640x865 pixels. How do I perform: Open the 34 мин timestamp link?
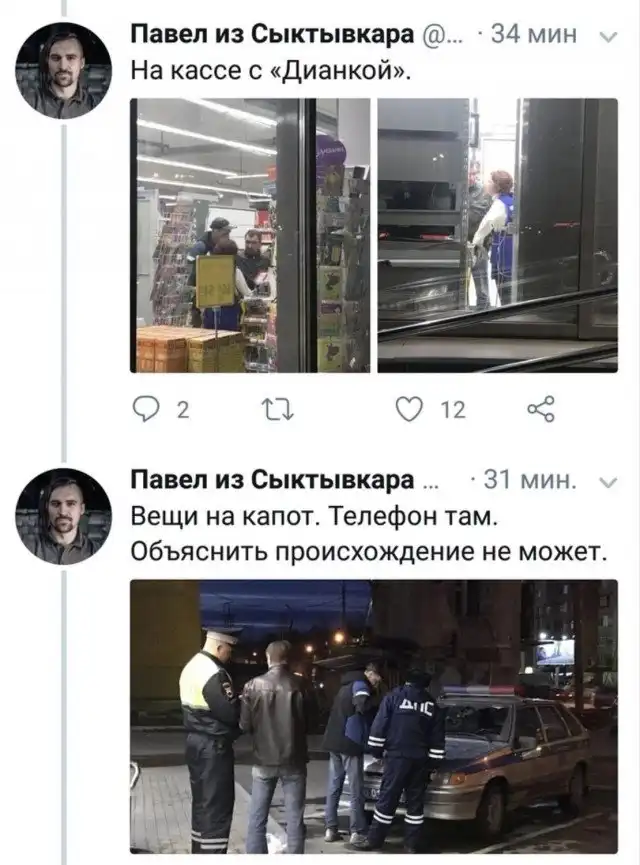[534, 35]
